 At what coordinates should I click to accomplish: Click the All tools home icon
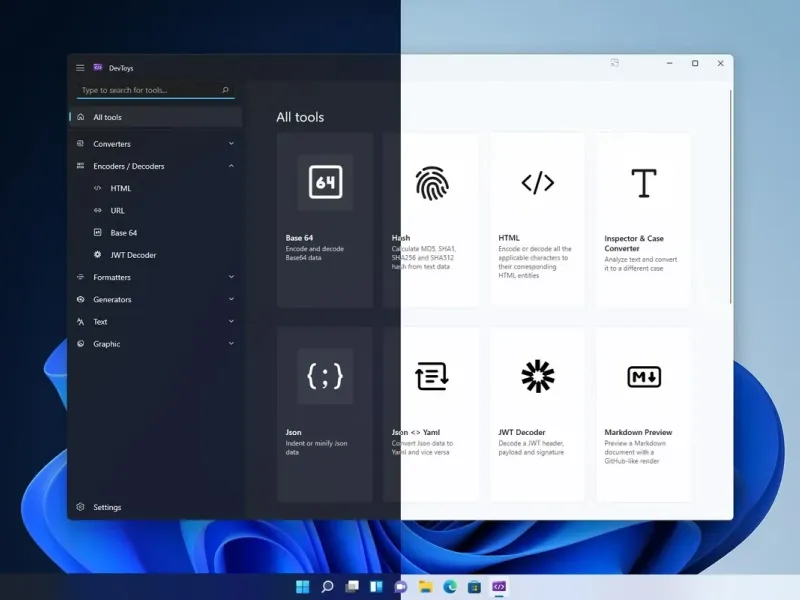coord(81,117)
